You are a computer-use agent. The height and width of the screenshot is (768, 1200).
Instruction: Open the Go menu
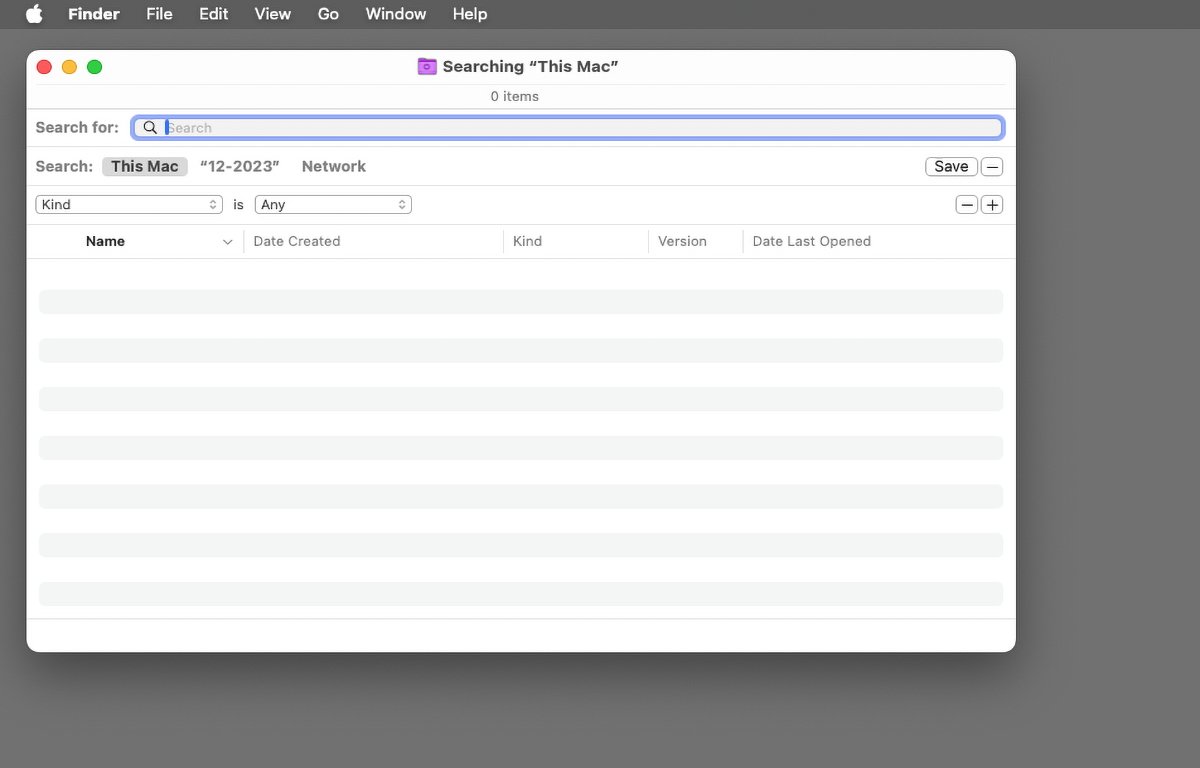tap(328, 14)
